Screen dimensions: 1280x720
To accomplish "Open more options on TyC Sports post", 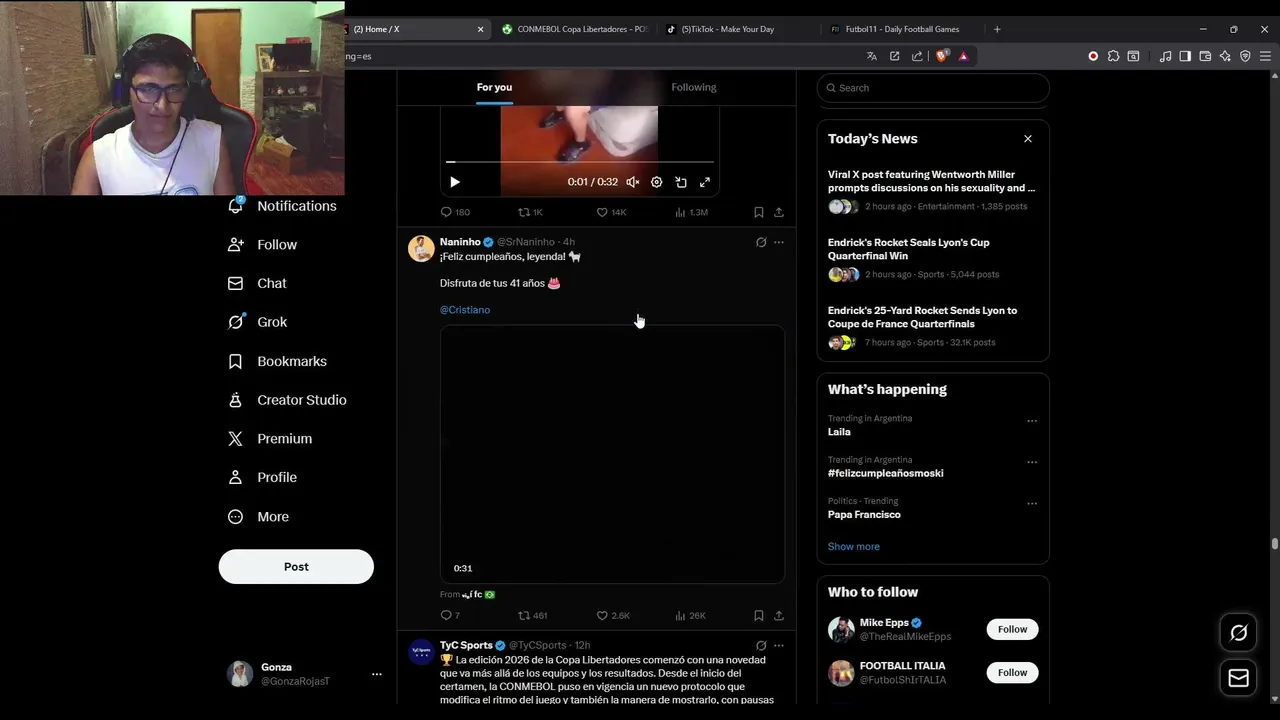I will [779, 646].
